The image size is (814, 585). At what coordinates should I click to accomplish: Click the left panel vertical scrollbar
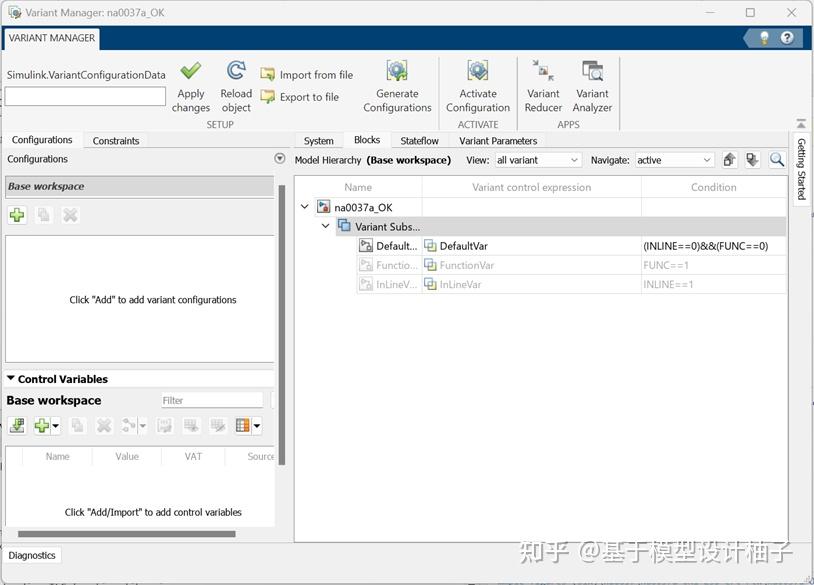pos(282,325)
